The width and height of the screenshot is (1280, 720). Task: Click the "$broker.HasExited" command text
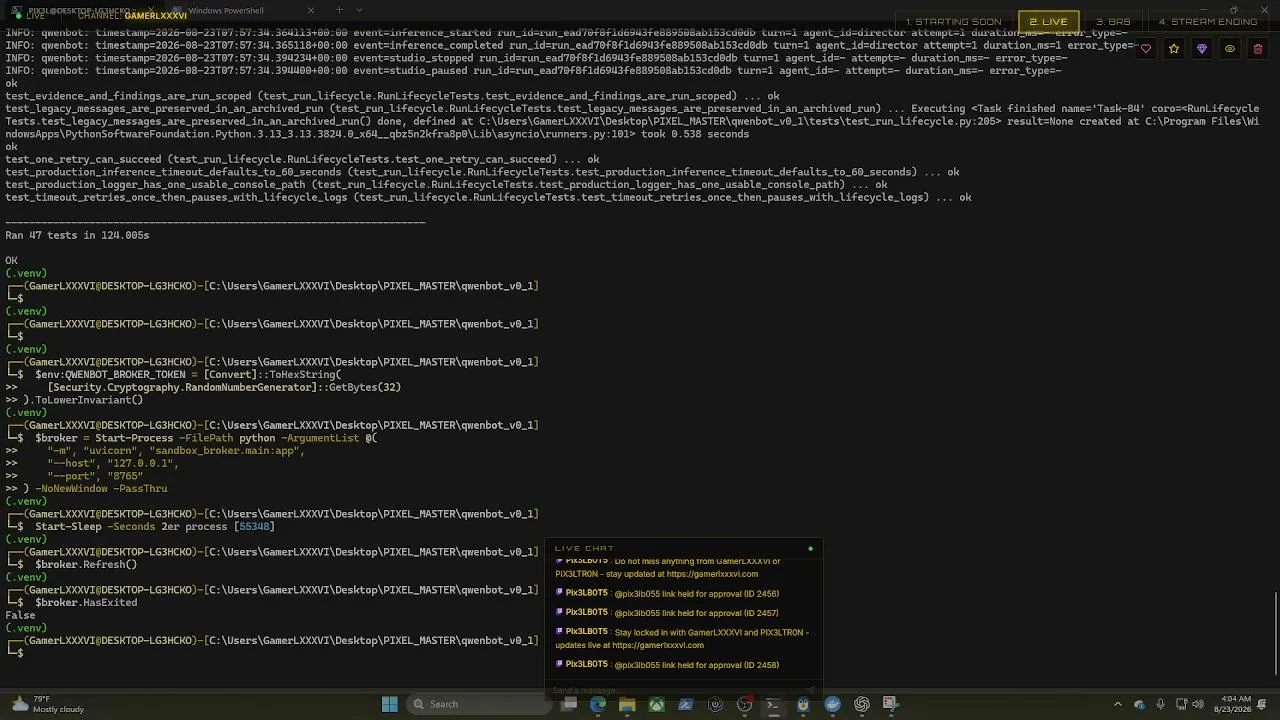[x=86, y=603]
